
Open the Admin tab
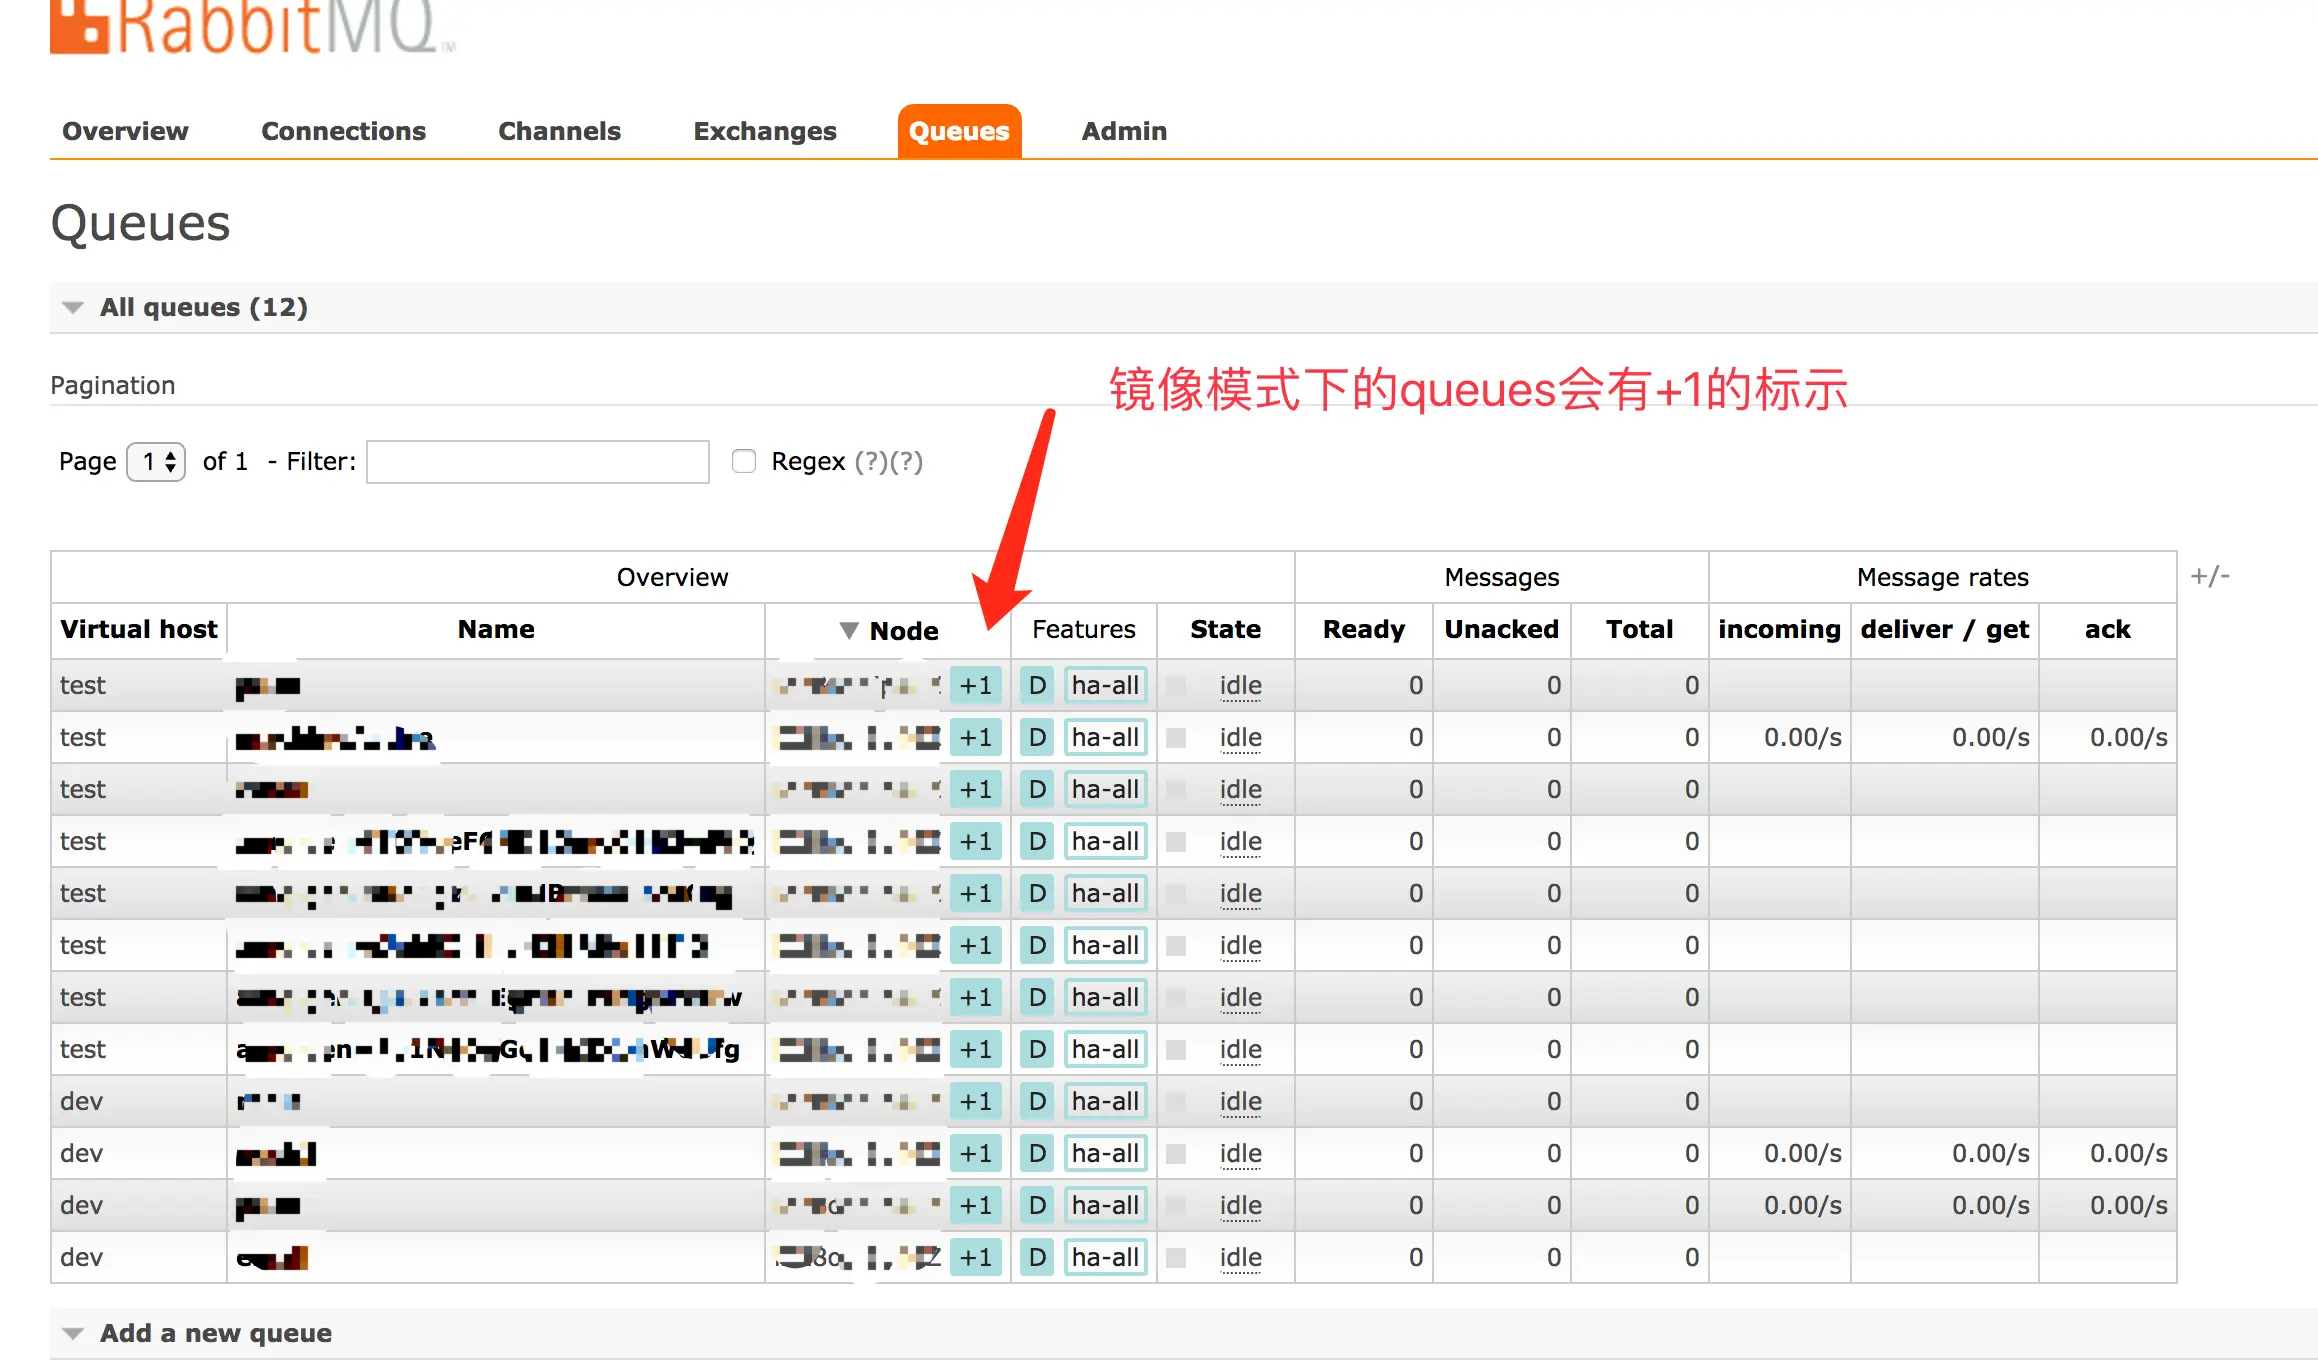pyautogui.click(x=1123, y=132)
